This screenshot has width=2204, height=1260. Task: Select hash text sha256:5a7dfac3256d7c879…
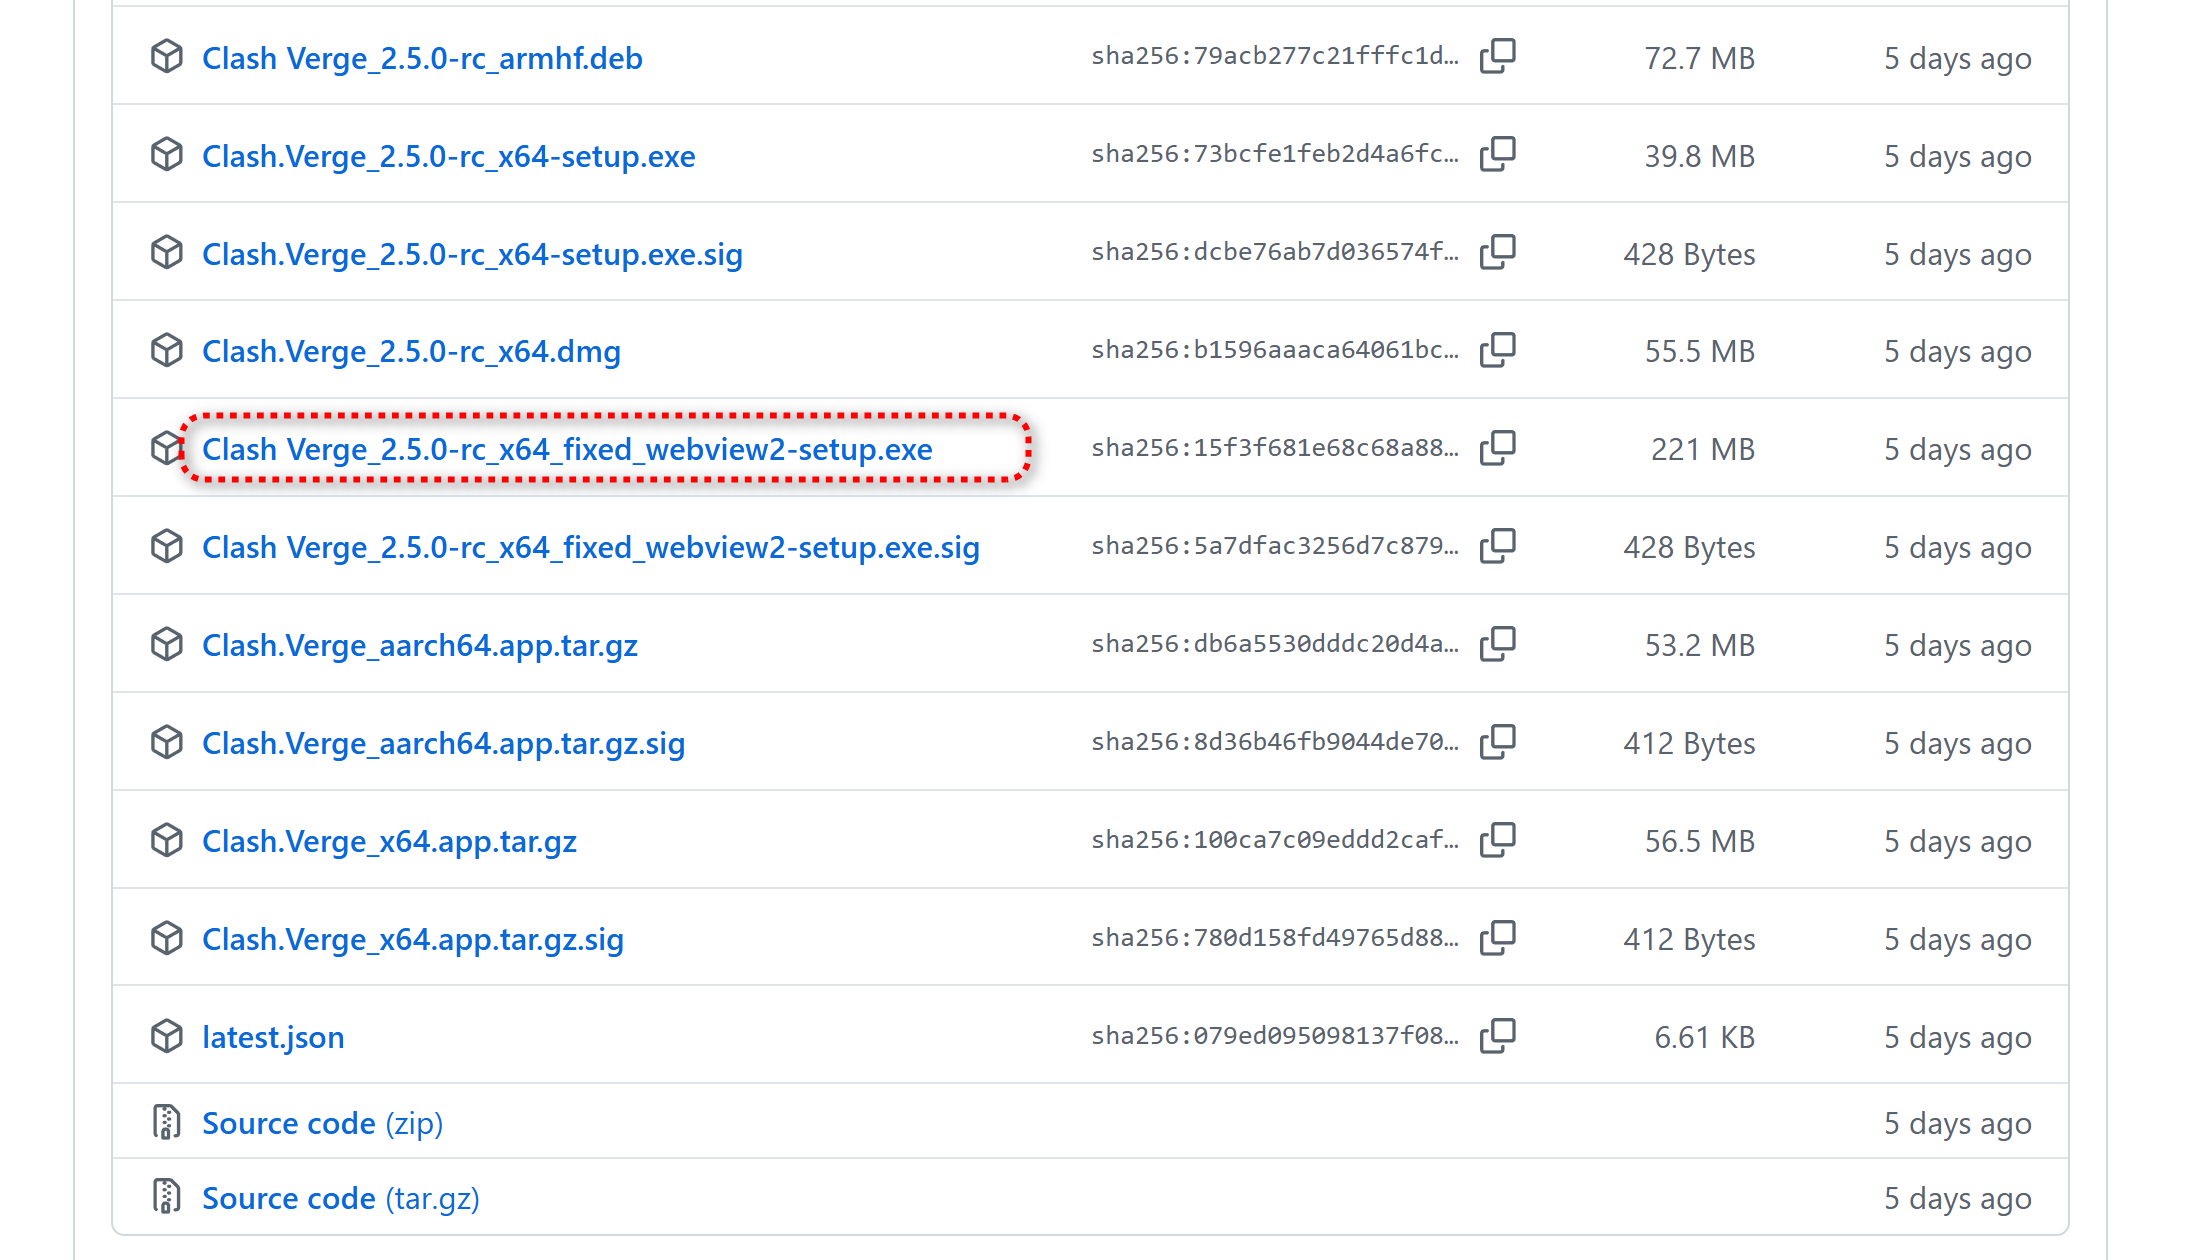pos(1275,546)
